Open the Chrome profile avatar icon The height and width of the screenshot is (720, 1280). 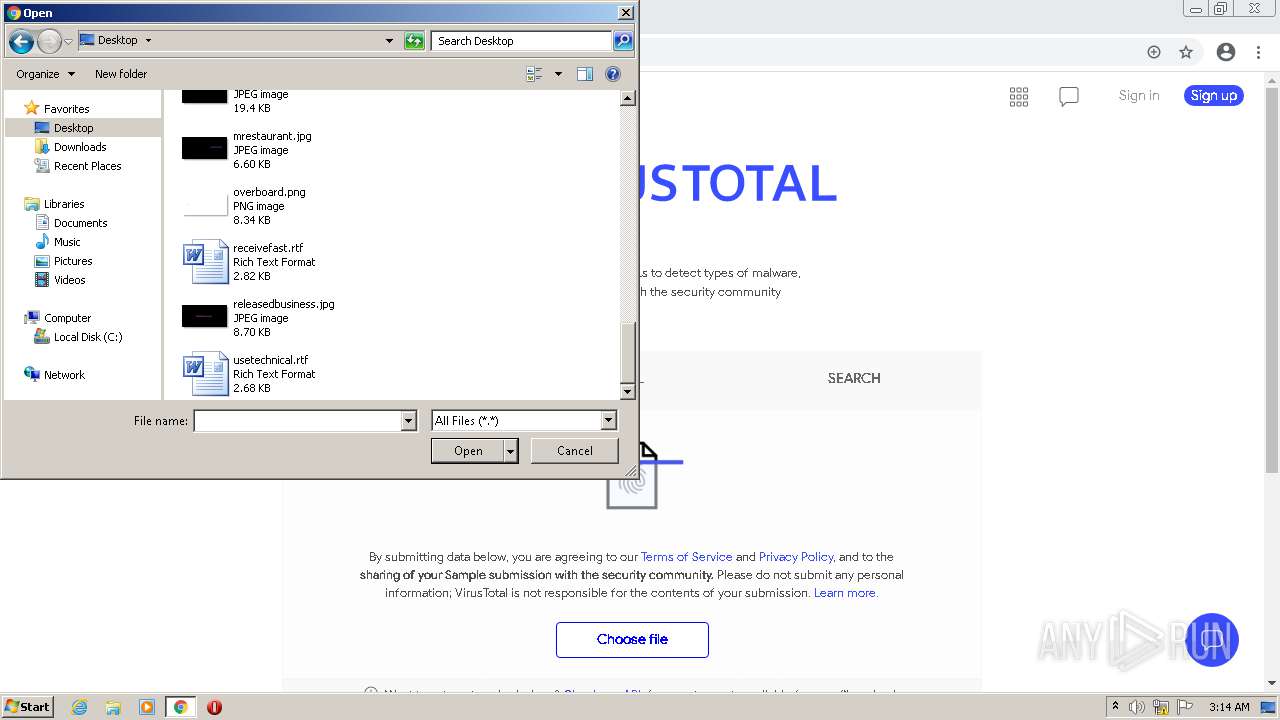(1226, 52)
